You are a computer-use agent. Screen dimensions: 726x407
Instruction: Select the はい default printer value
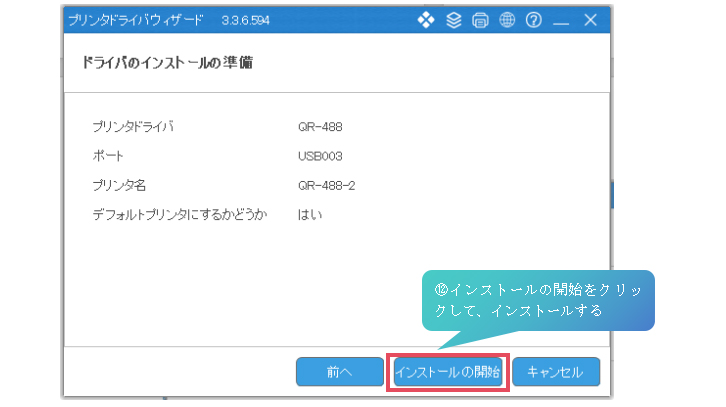tap(310, 214)
